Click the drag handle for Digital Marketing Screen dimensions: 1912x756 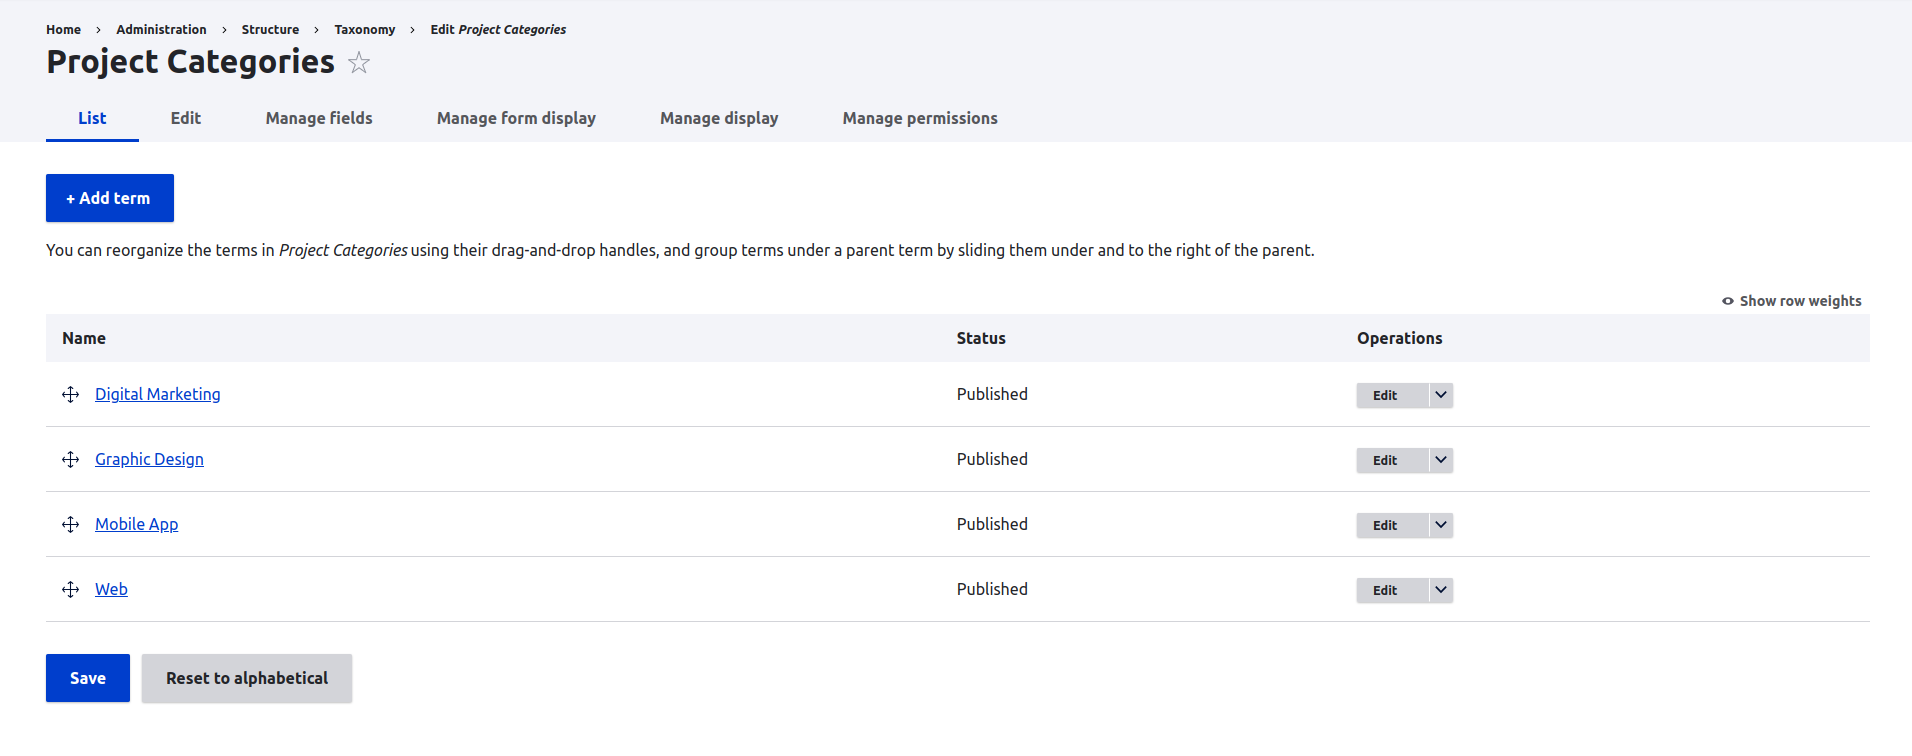pos(70,395)
